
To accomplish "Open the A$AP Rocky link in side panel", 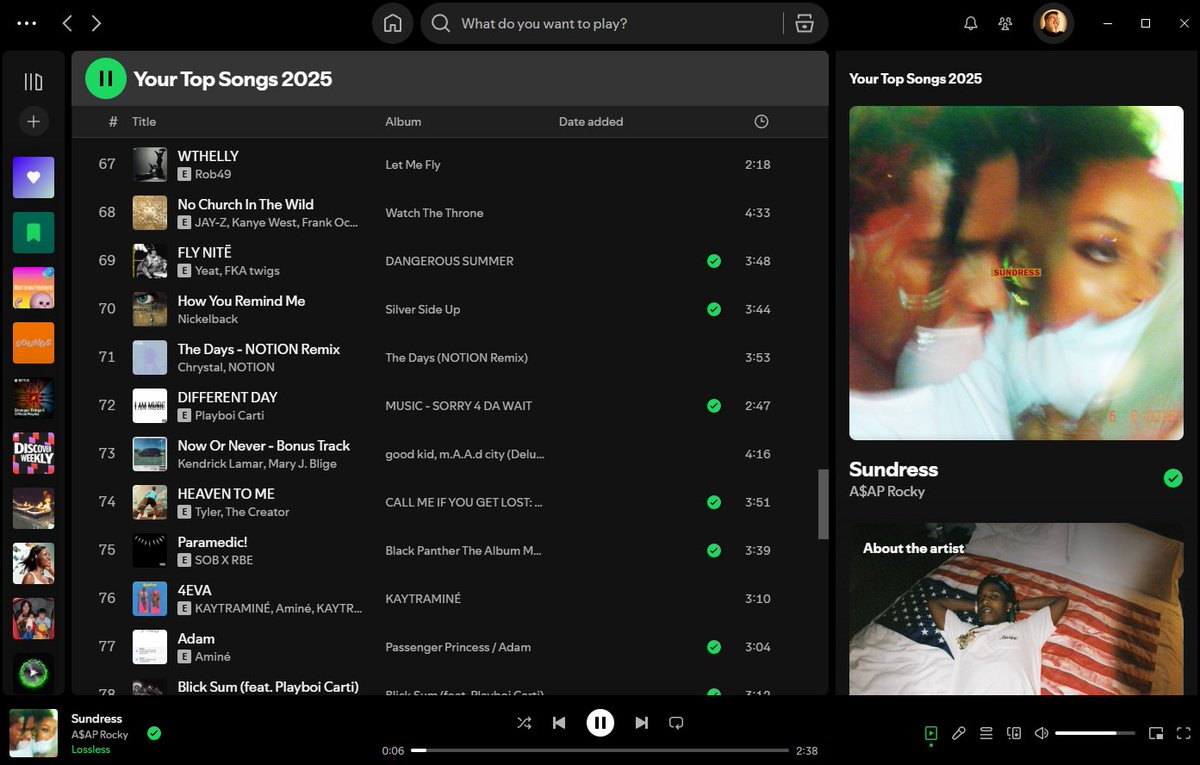I will point(887,491).
